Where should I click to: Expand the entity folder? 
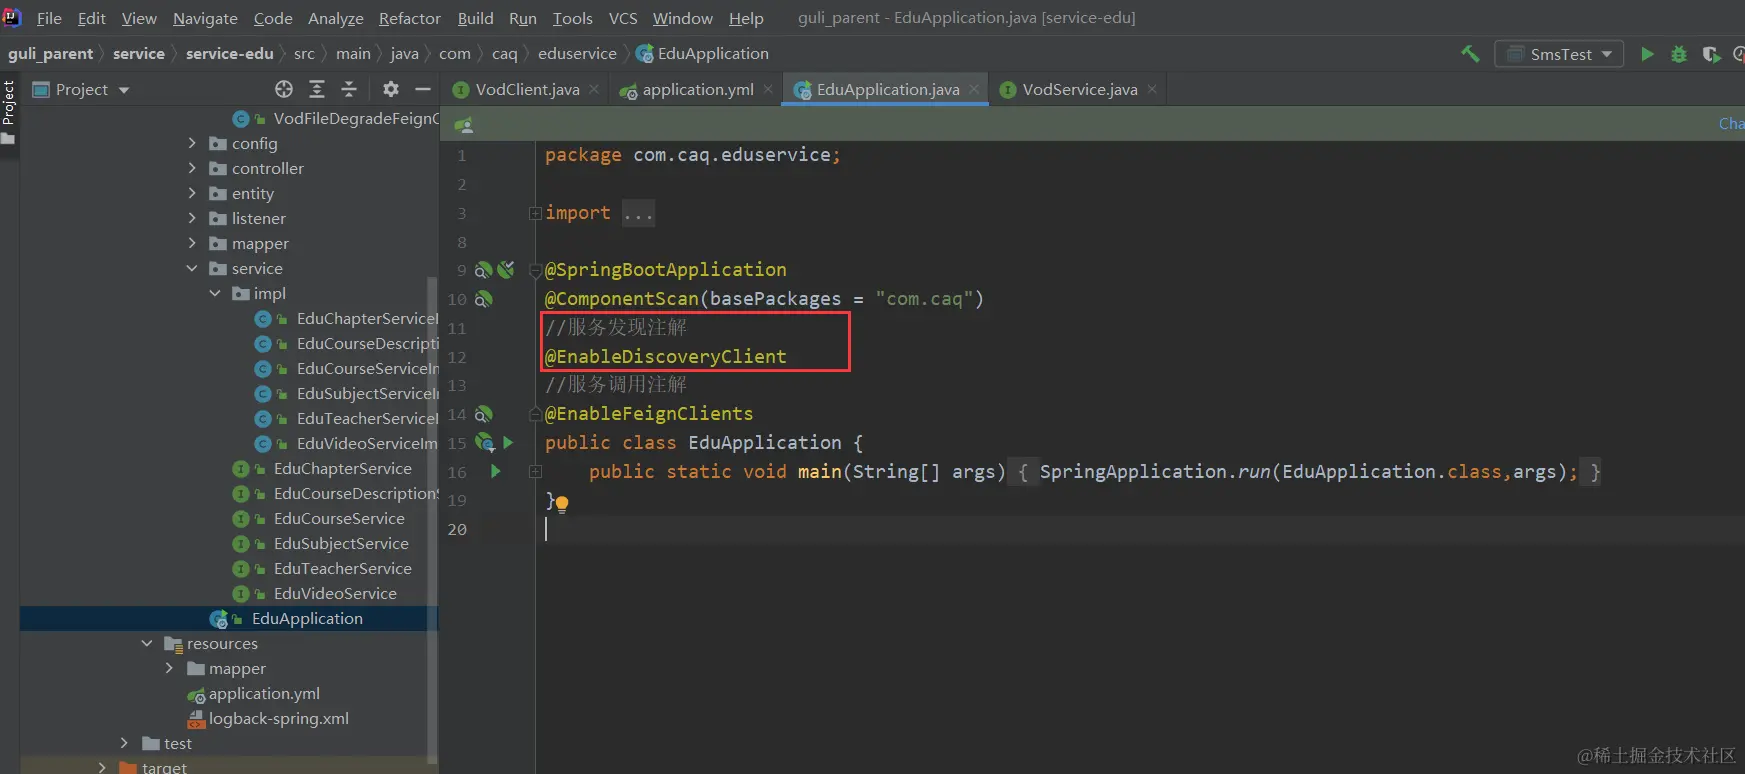coord(192,193)
